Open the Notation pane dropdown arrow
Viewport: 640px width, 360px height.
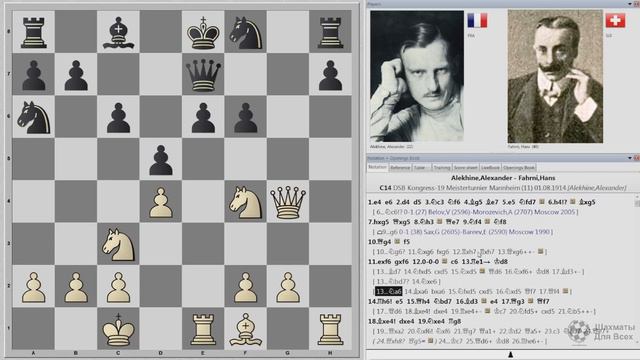coord(629,158)
